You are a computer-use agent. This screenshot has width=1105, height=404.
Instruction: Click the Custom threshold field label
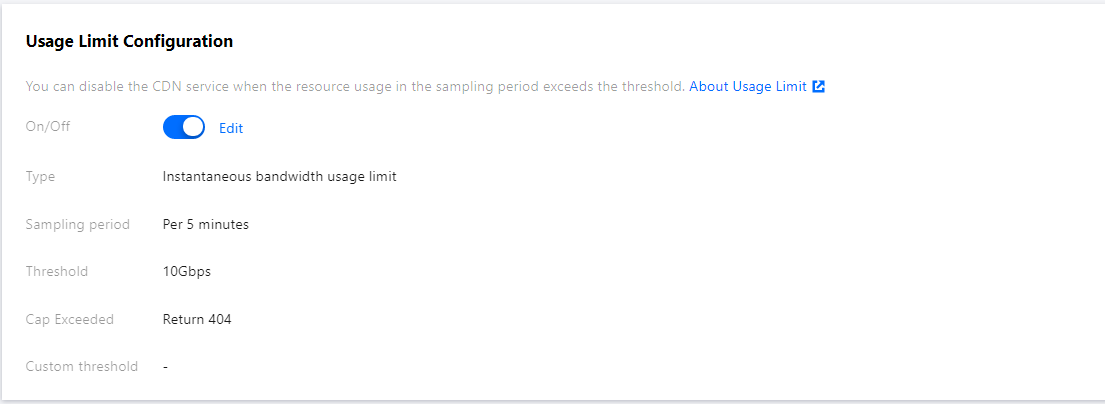click(x=81, y=367)
